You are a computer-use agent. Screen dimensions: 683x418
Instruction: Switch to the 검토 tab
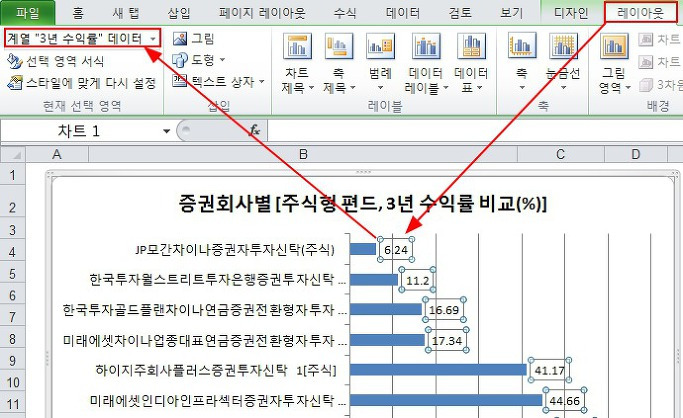460,13
